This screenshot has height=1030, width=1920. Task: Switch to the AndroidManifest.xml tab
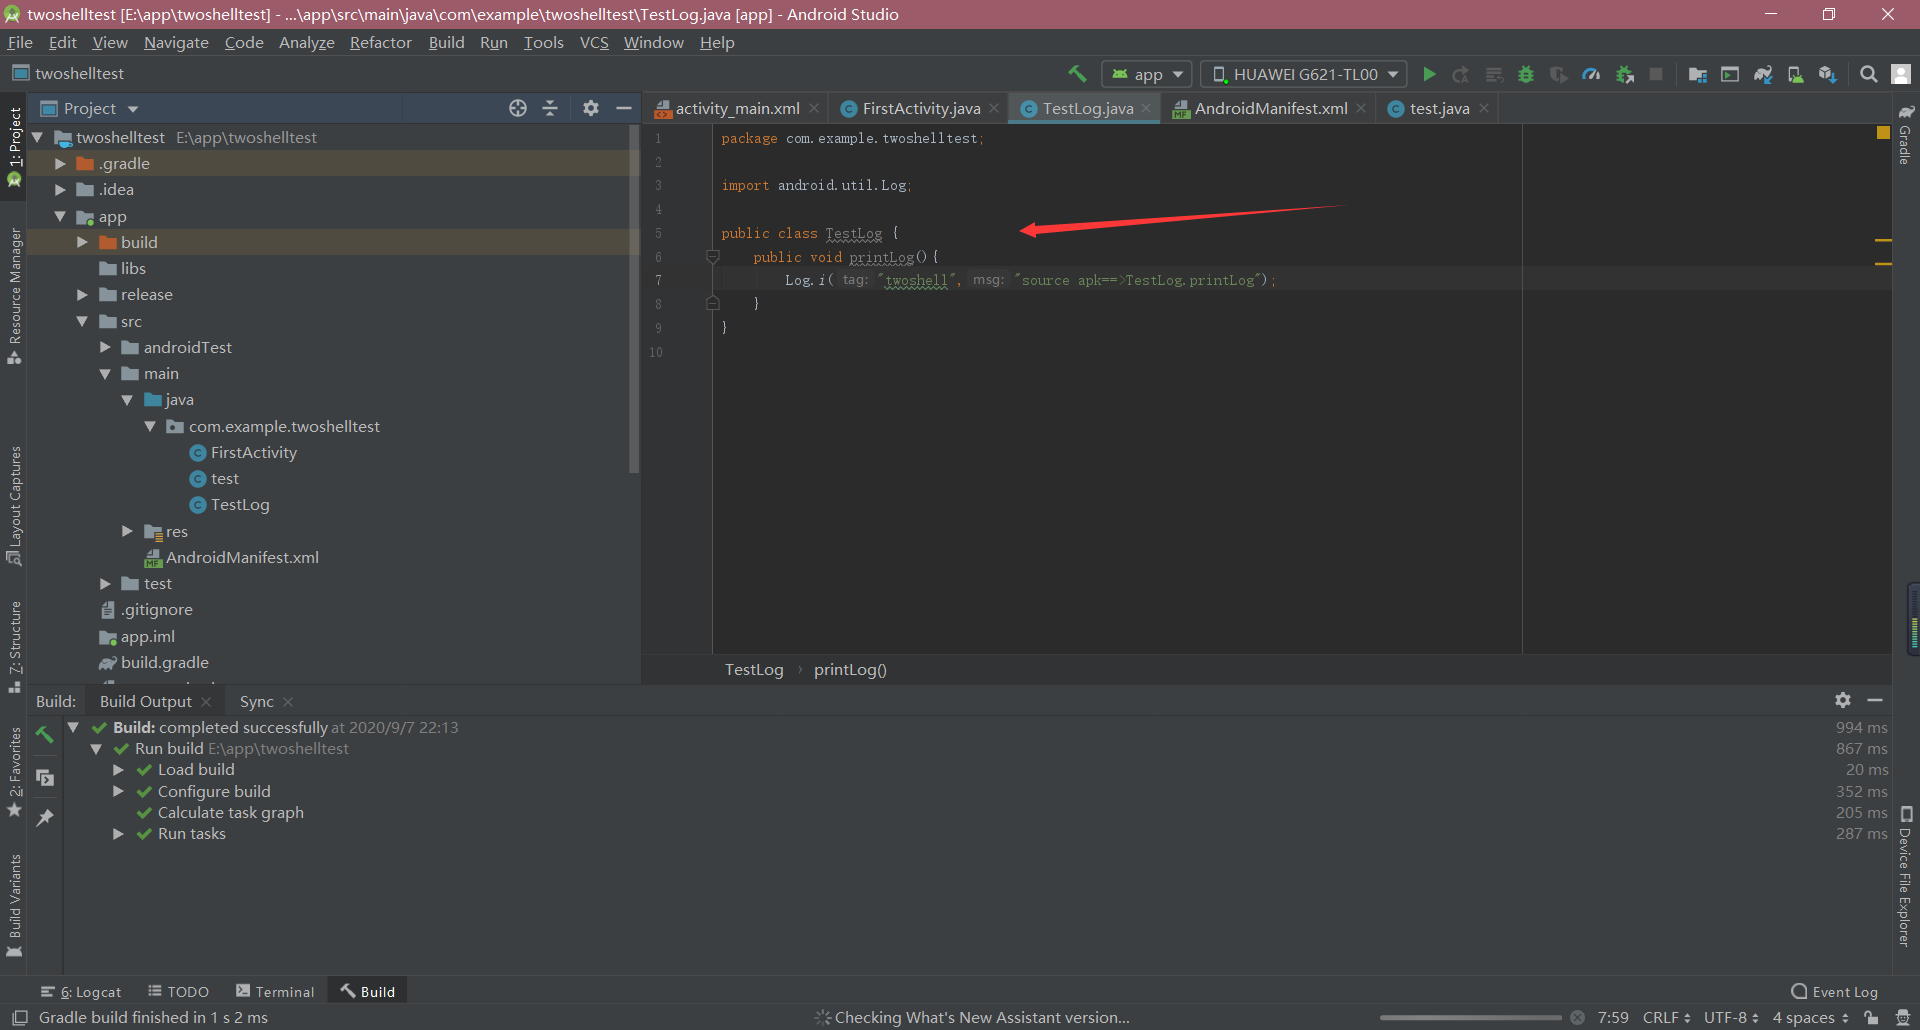coord(1270,108)
